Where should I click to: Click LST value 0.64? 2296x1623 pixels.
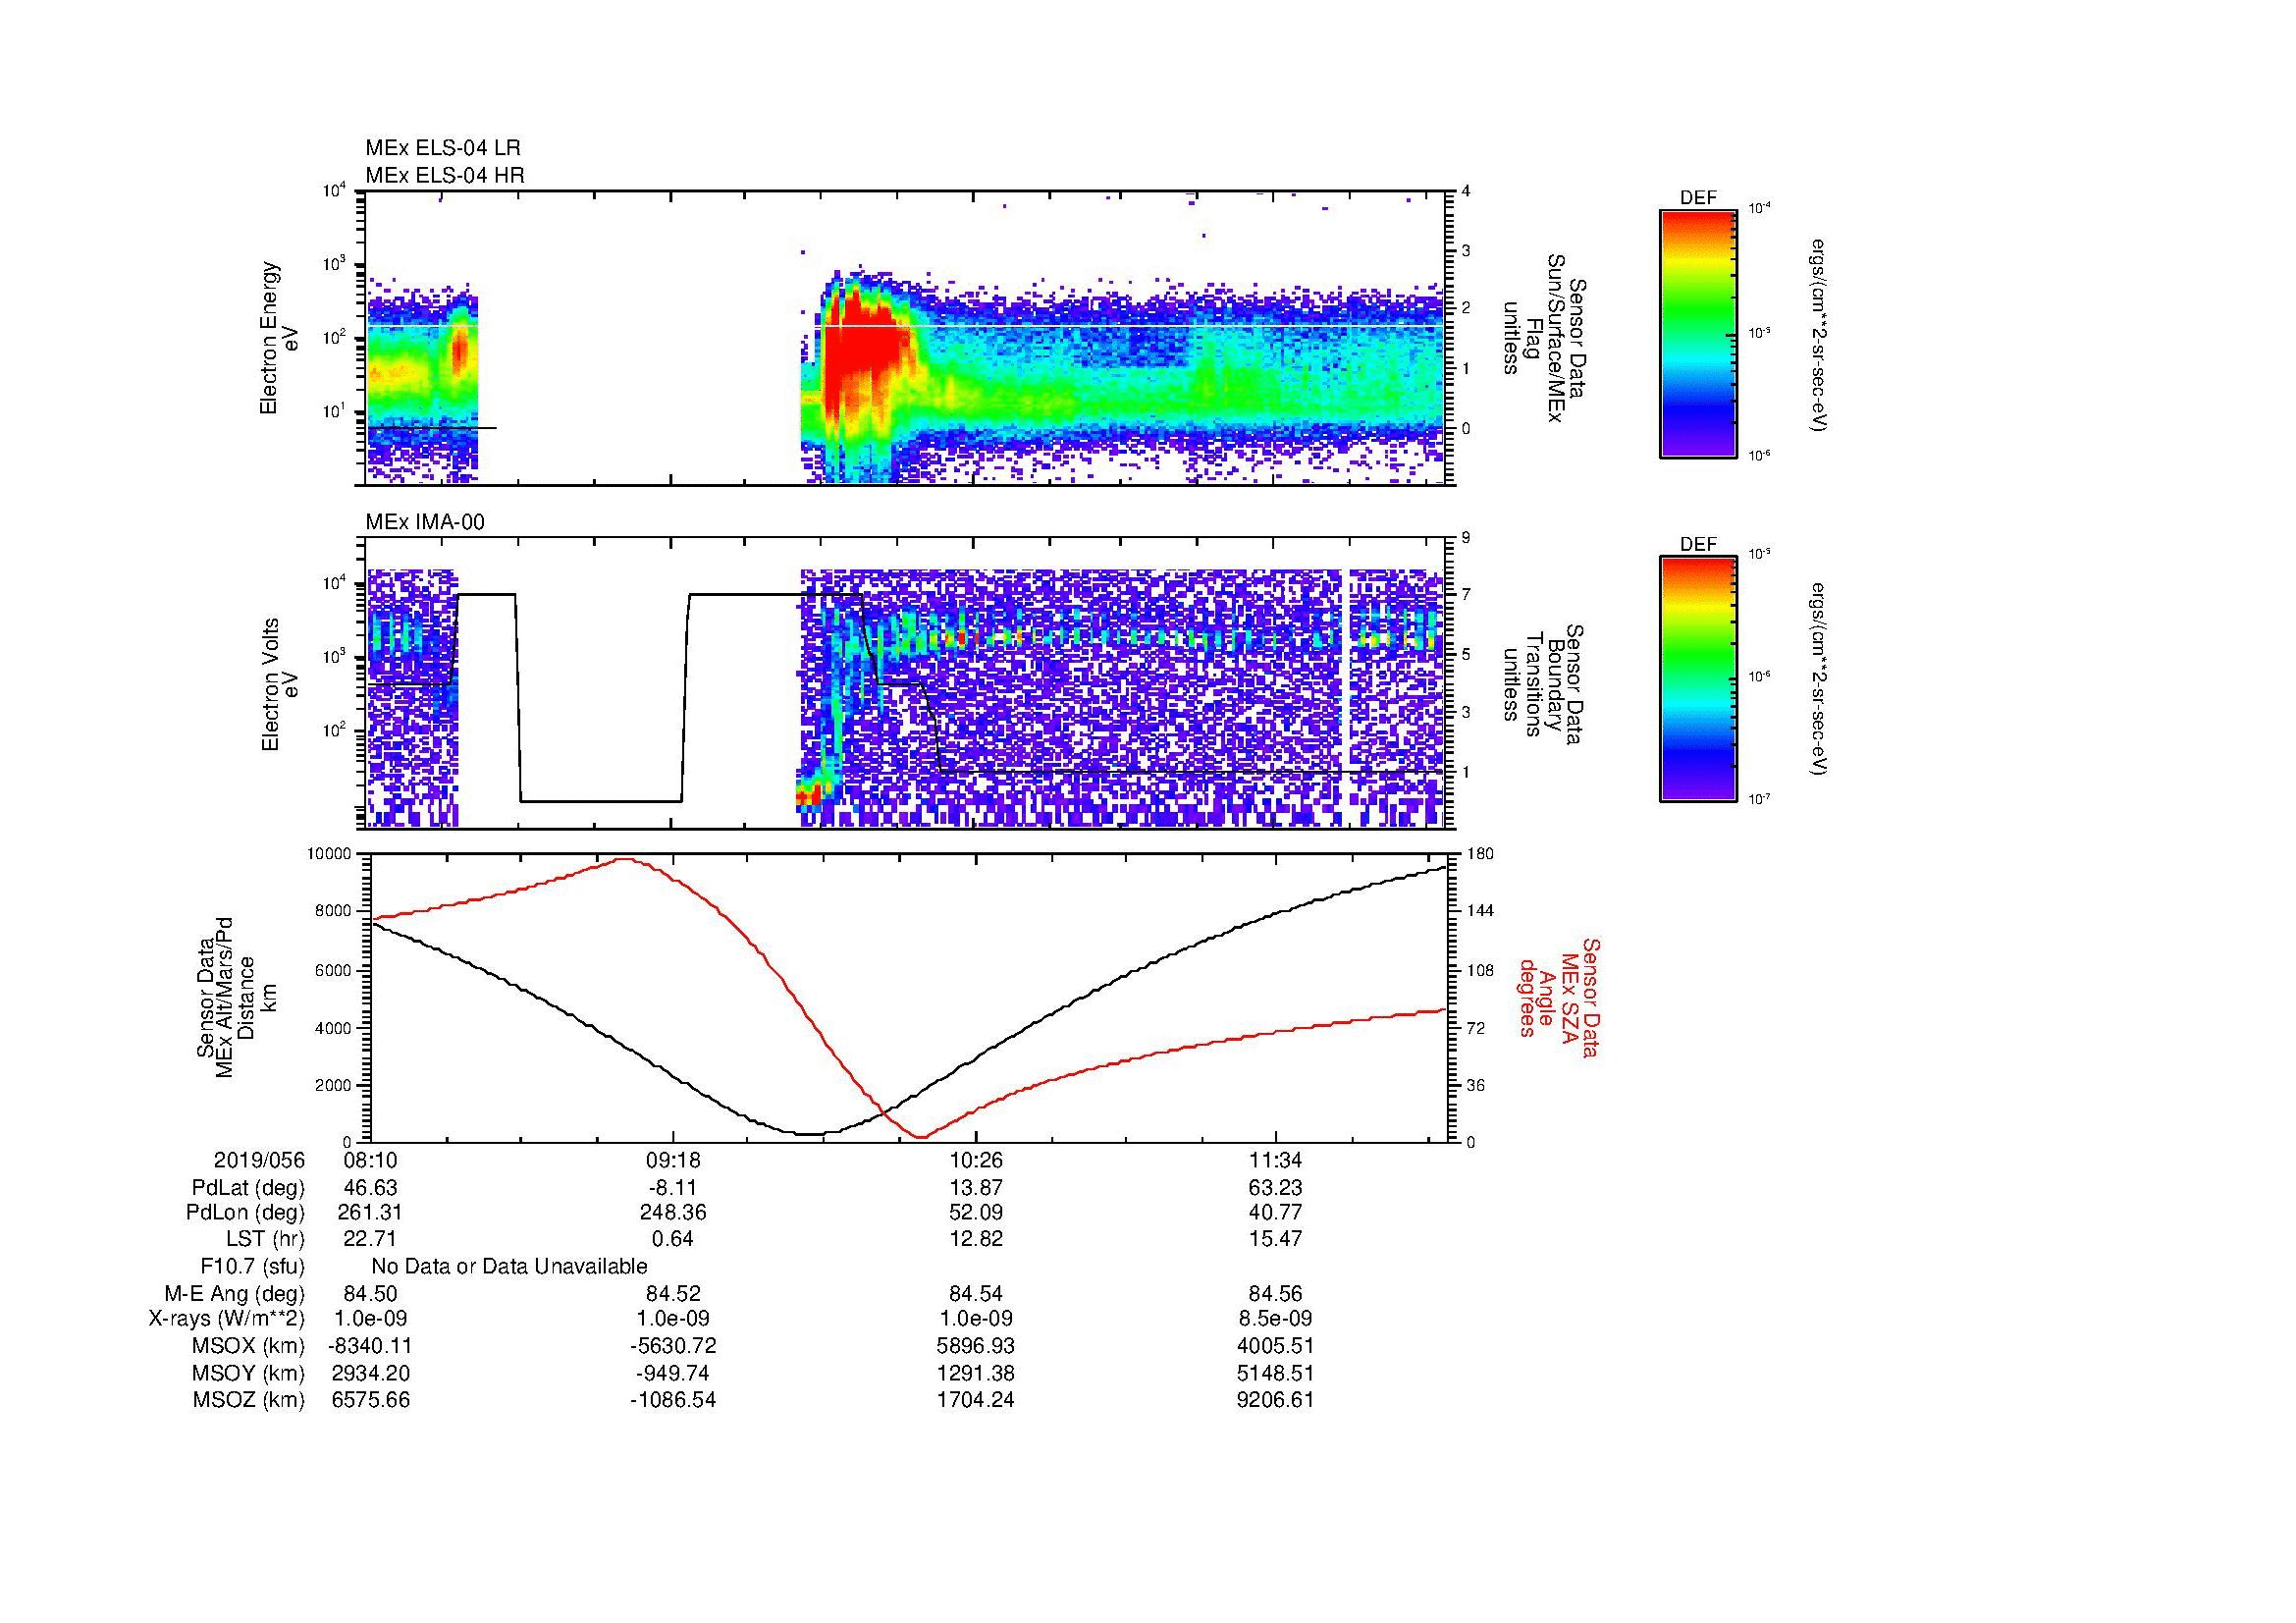pos(673,1239)
